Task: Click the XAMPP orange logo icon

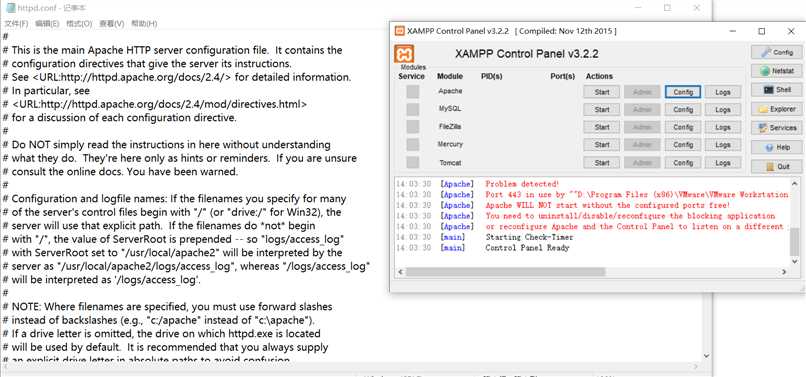Action: point(404,54)
